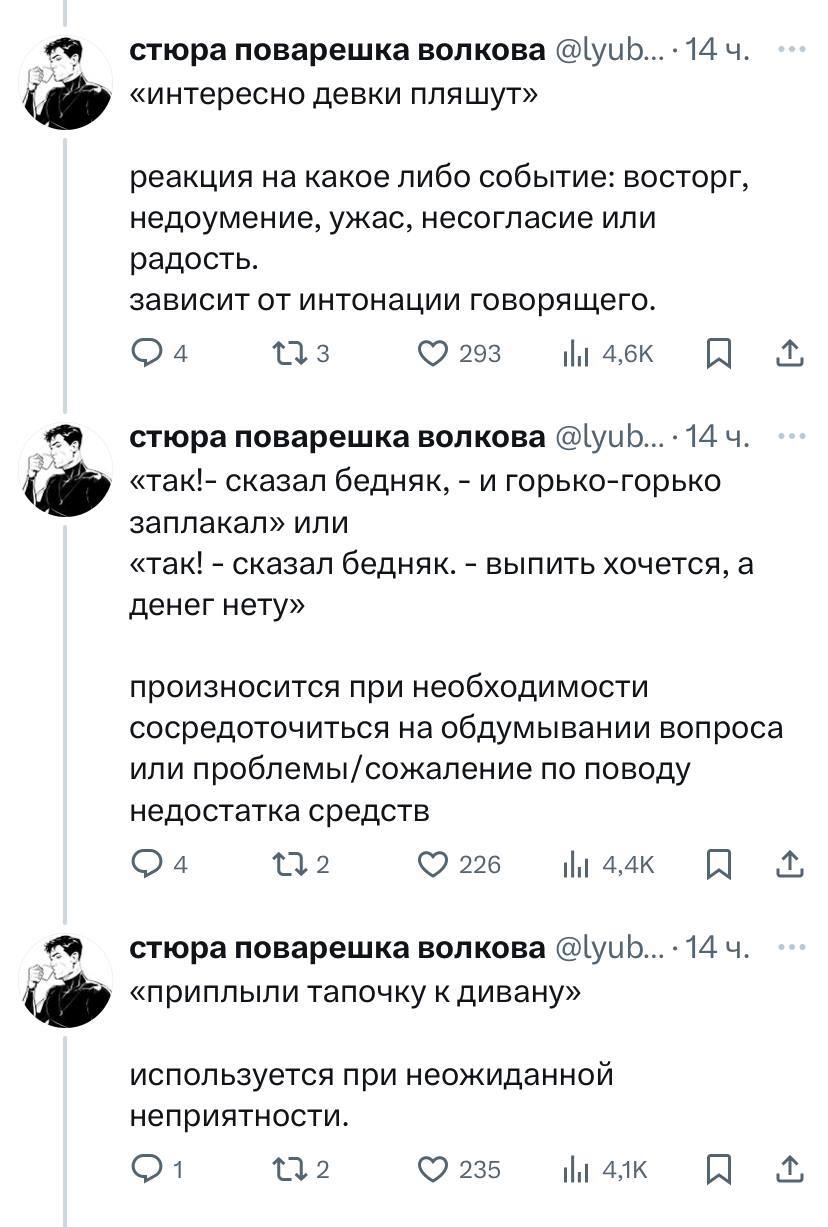Open three-dot menu on second tweet
This screenshot has height=1227, width=828.
point(791,436)
